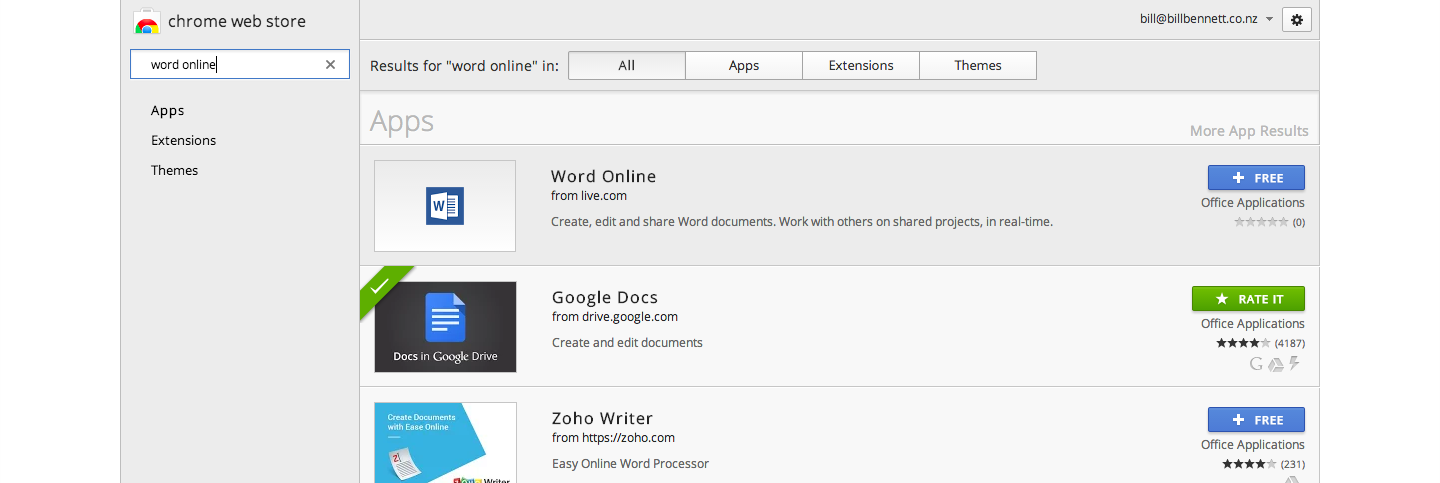Open the Zoho Writer title link
The width and height of the screenshot is (1440, 483).
602,418
